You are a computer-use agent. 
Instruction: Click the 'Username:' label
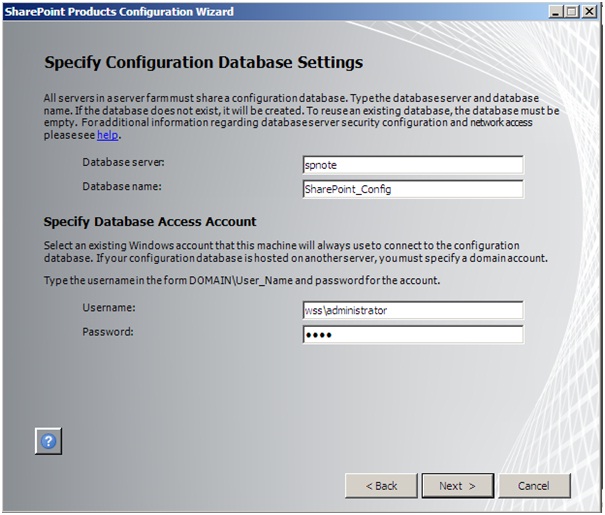(x=109, y=308)
